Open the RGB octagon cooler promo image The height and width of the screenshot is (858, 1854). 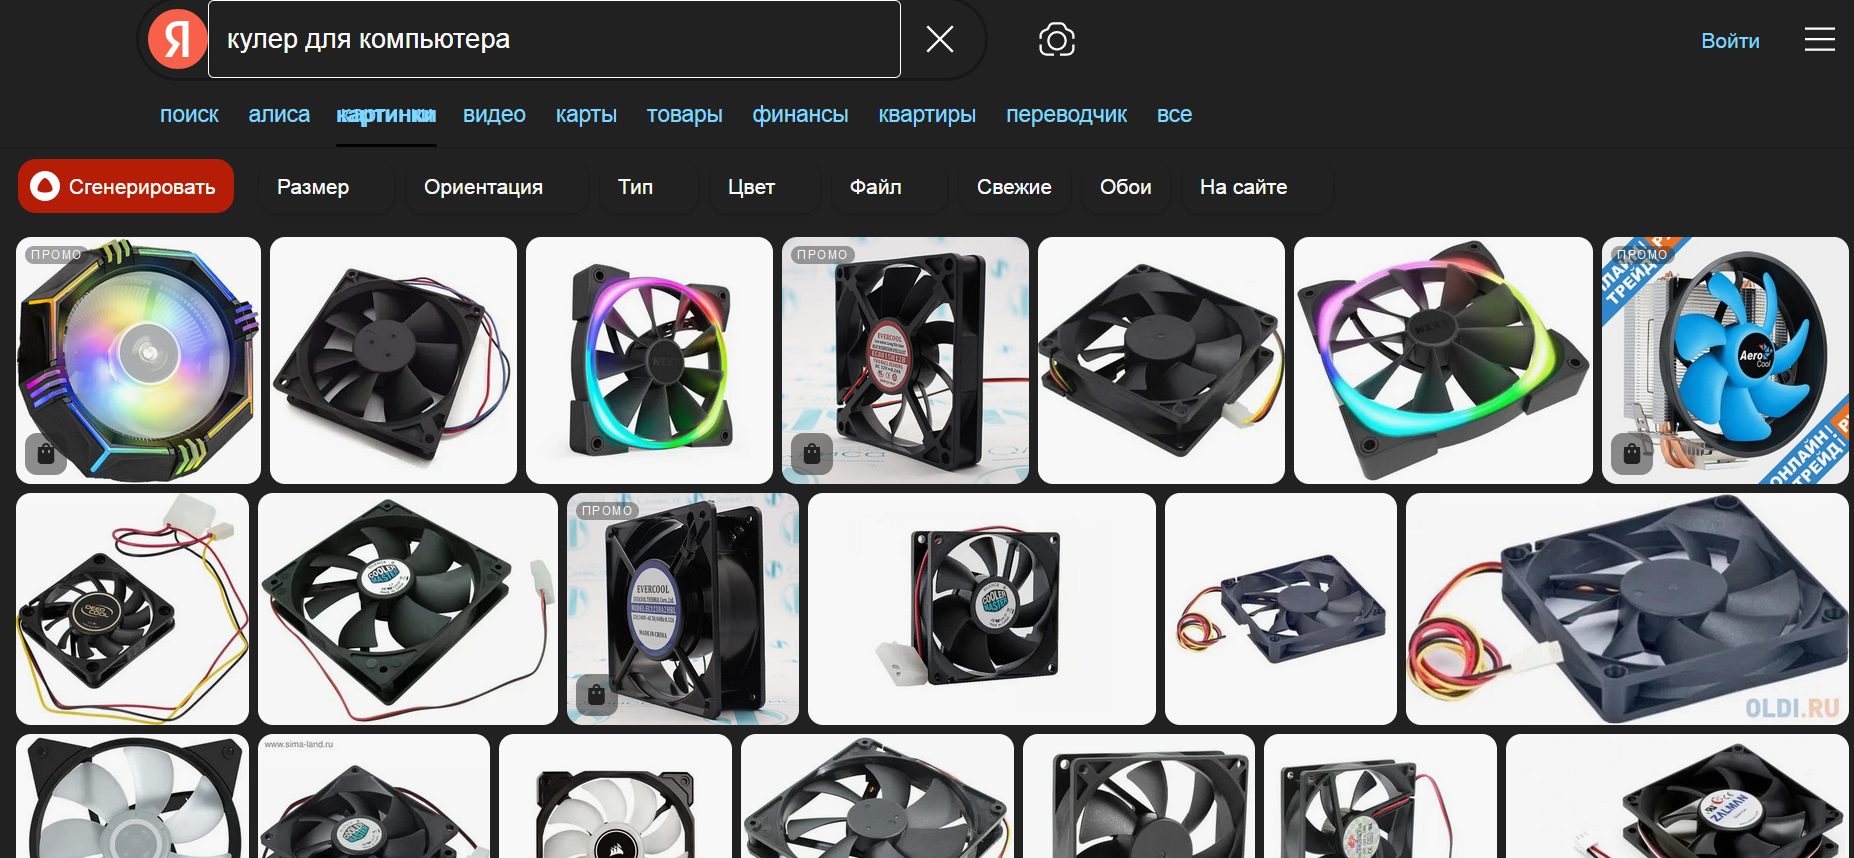pyautogui.click(x=138, y=360)
